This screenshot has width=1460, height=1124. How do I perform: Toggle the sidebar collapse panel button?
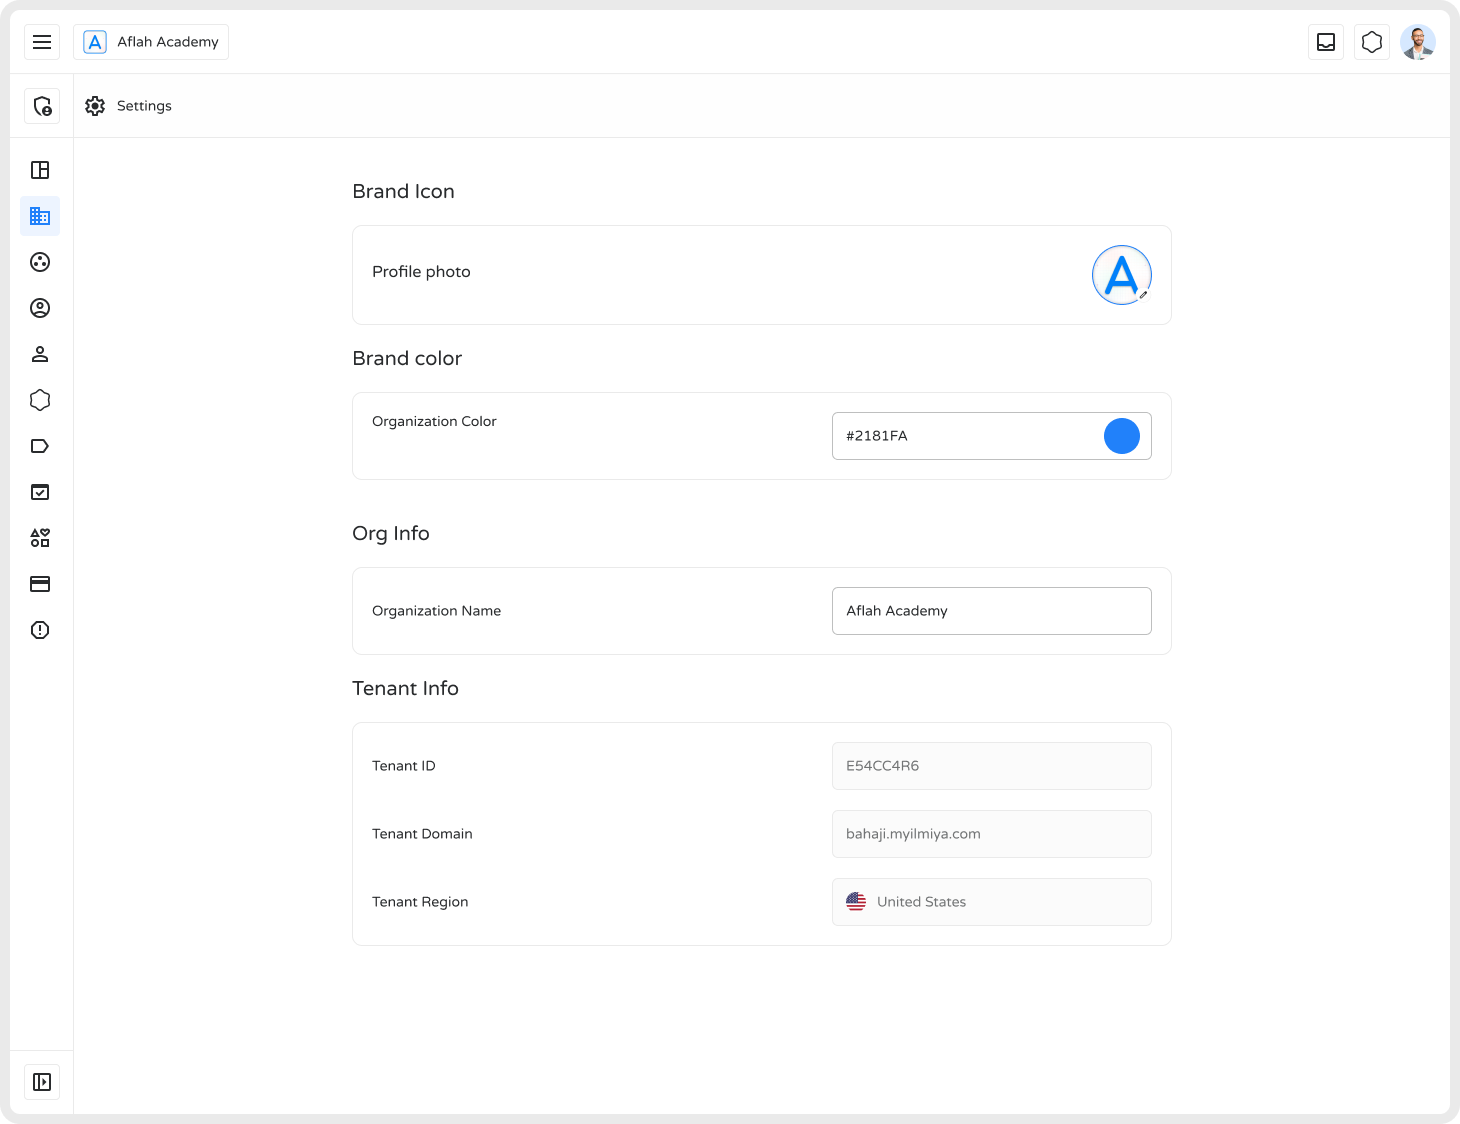click(42, 1082)
